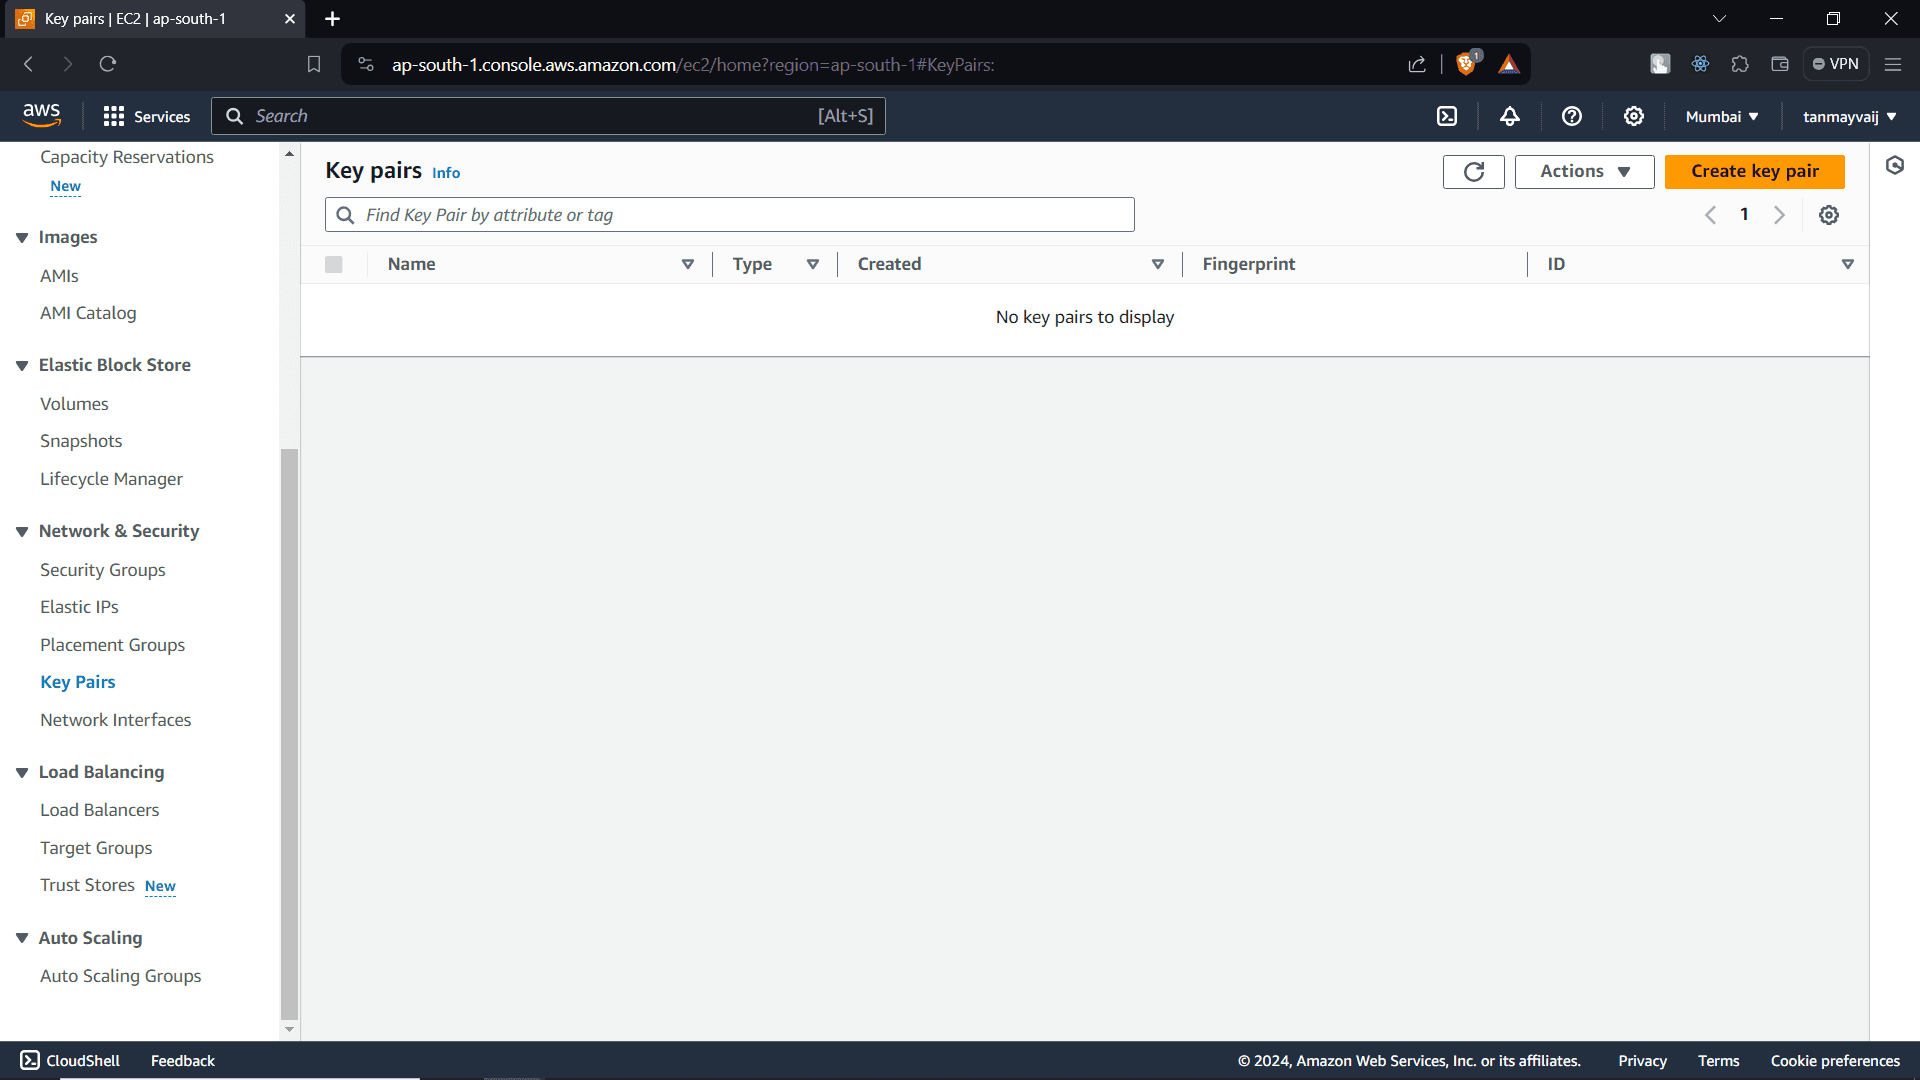Click the Create key pair button
This screenshot has width=1920, height=1080.
[1755, 171]
